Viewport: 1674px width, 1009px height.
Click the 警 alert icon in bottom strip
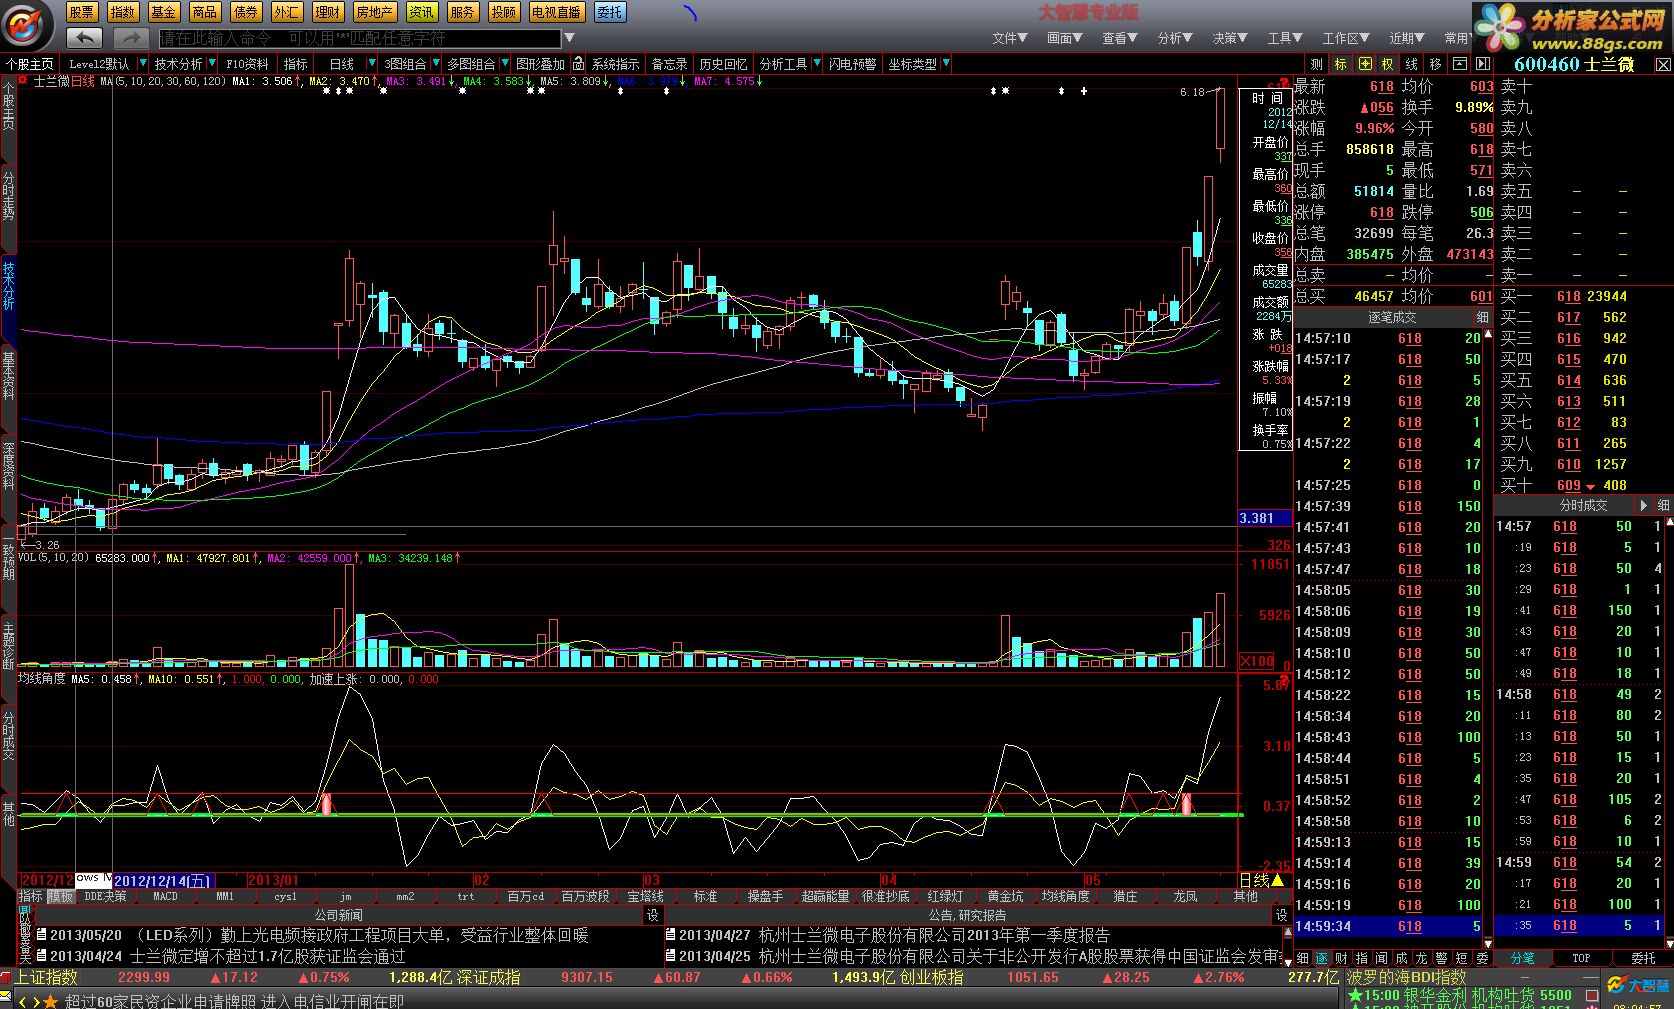[x=1441, y=958]
